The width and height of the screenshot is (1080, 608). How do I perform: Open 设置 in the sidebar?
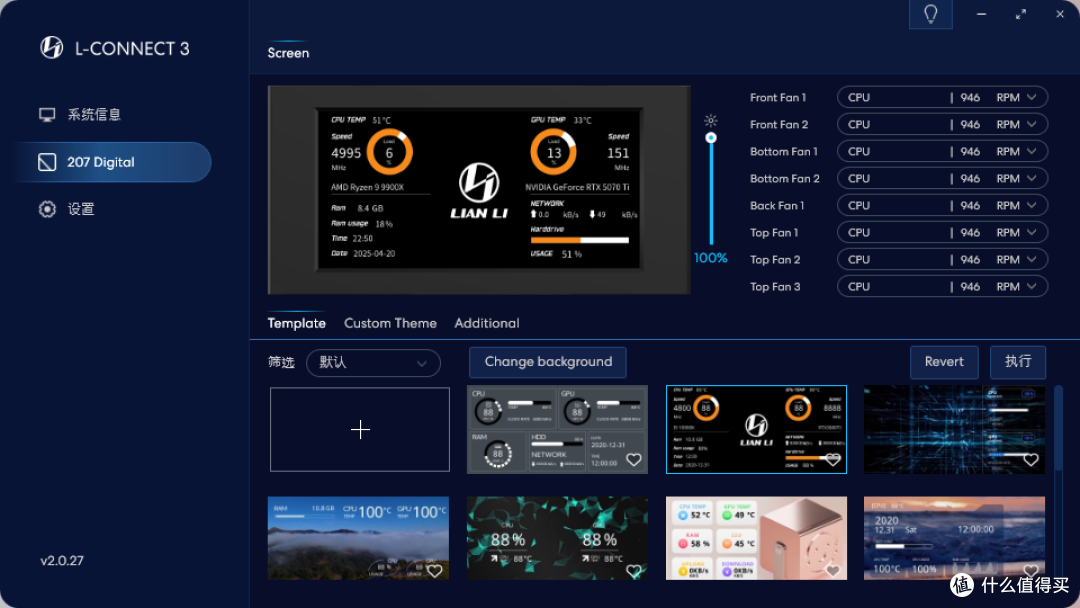tap(81, 209)
